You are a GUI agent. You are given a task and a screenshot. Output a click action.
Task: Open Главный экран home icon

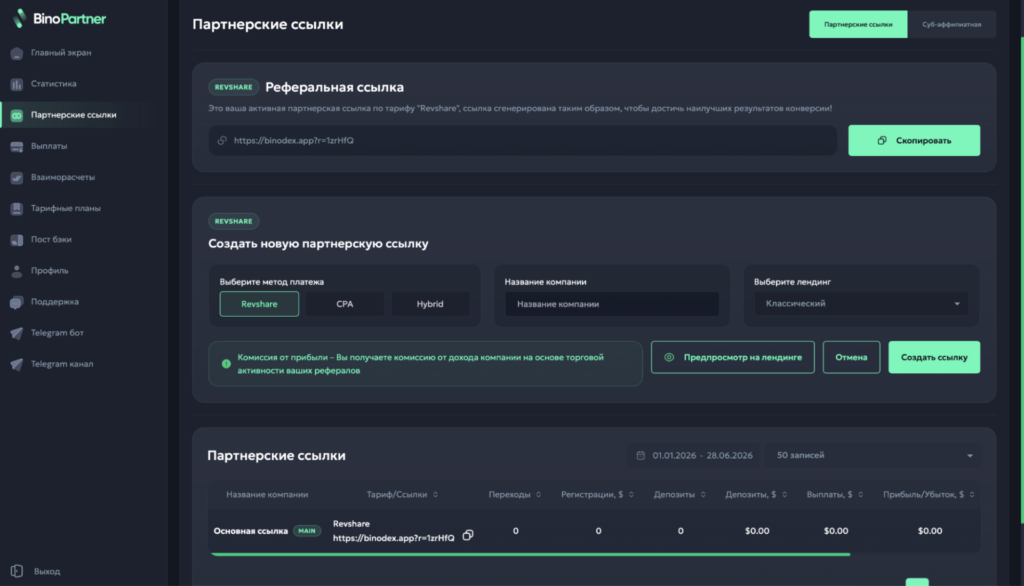click(x=17, y=53)
